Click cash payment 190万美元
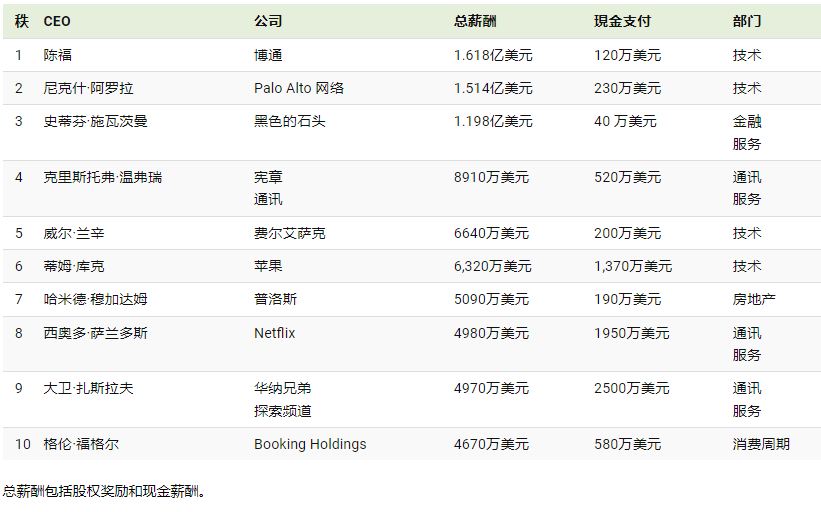Image resolution: width=821 pixels, height=512 pixels. pyautogui.click(x=627, y=299)
